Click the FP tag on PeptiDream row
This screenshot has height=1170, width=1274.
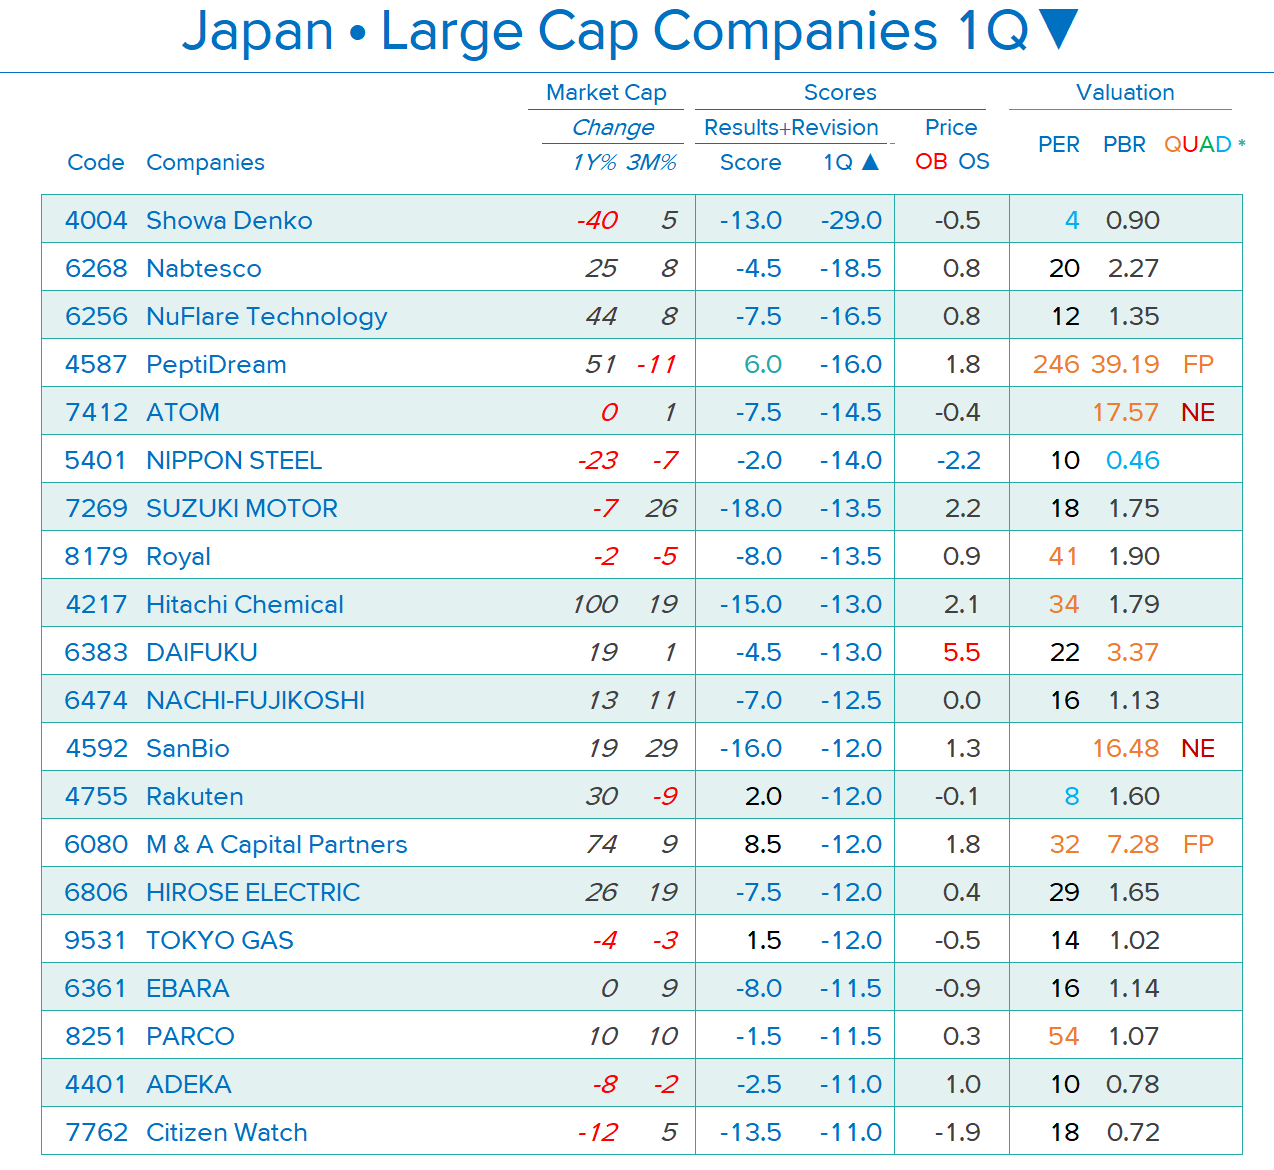coord(1198,364)
